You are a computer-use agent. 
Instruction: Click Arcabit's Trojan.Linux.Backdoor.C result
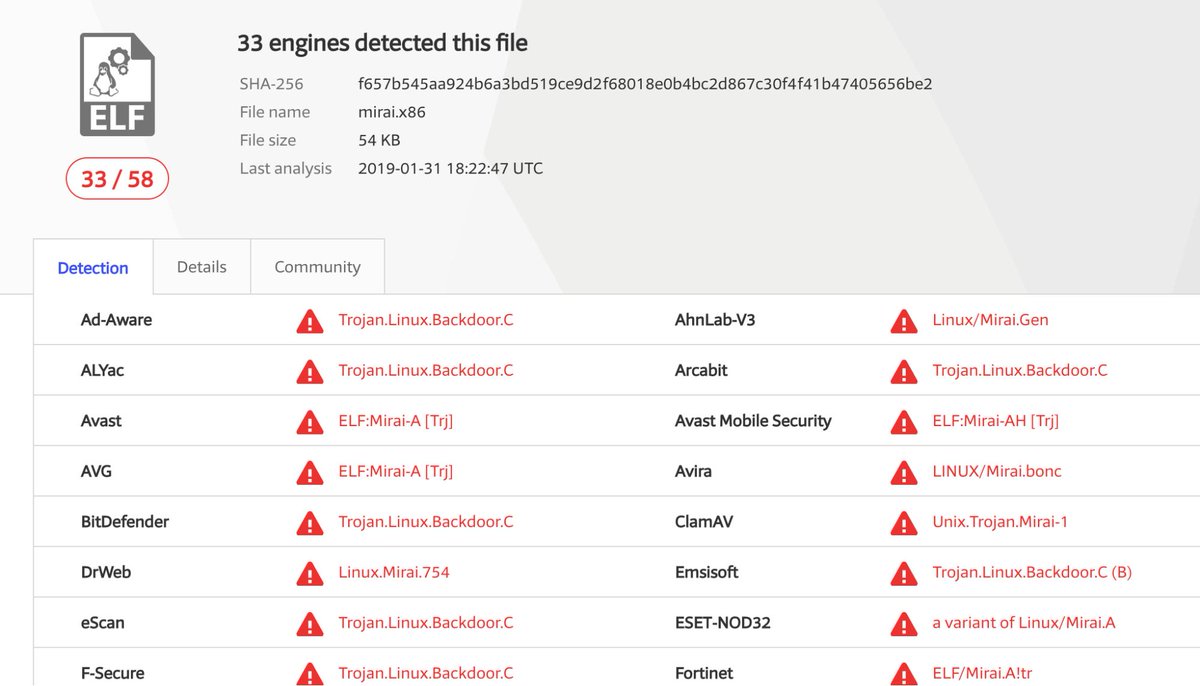[x=1020, y=370]
